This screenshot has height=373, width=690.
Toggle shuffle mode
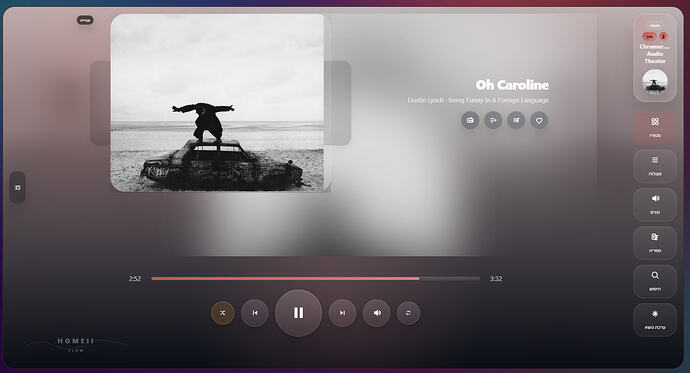tap(223, 313)
